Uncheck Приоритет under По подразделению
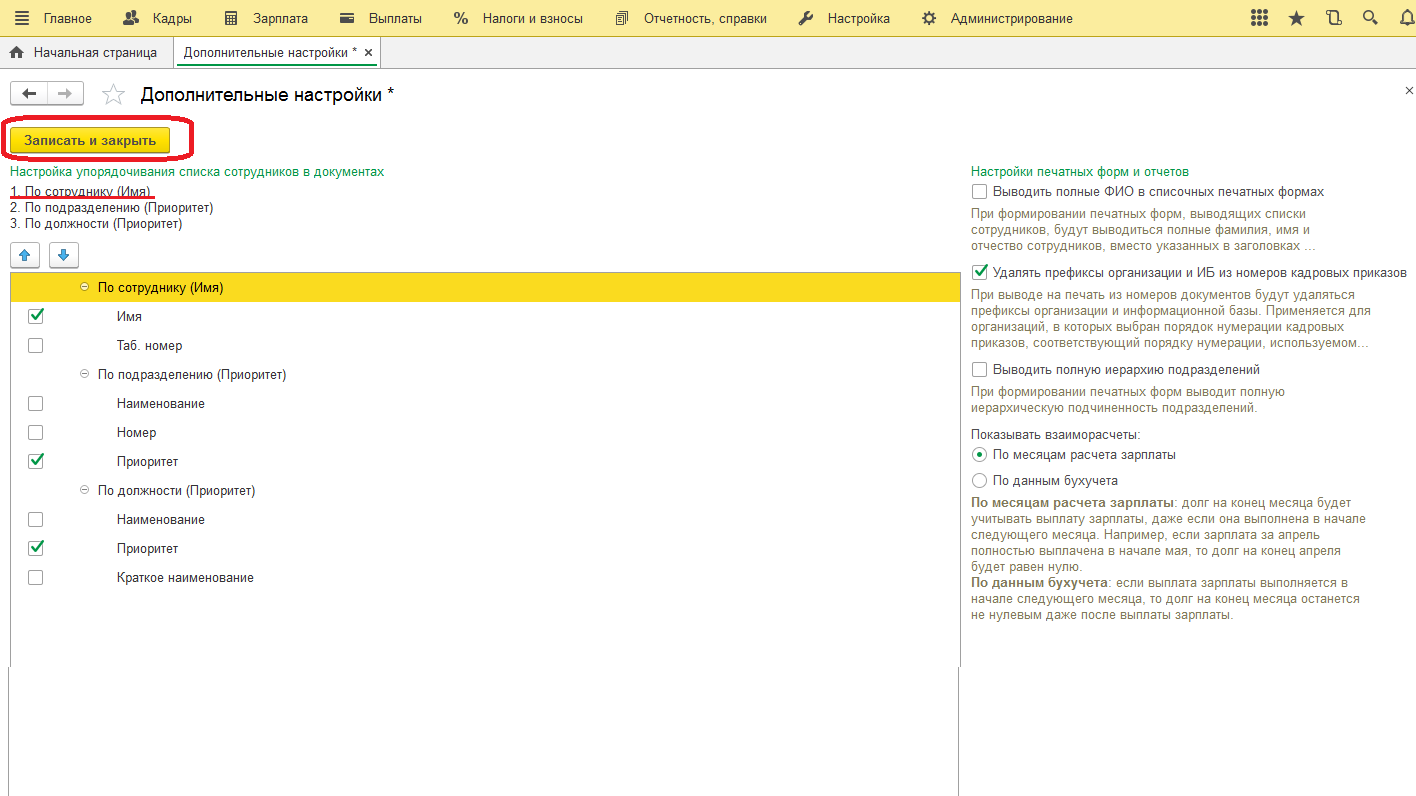Image resolution: width=1416 pixels, height=796 pixels. pos(36,461)
